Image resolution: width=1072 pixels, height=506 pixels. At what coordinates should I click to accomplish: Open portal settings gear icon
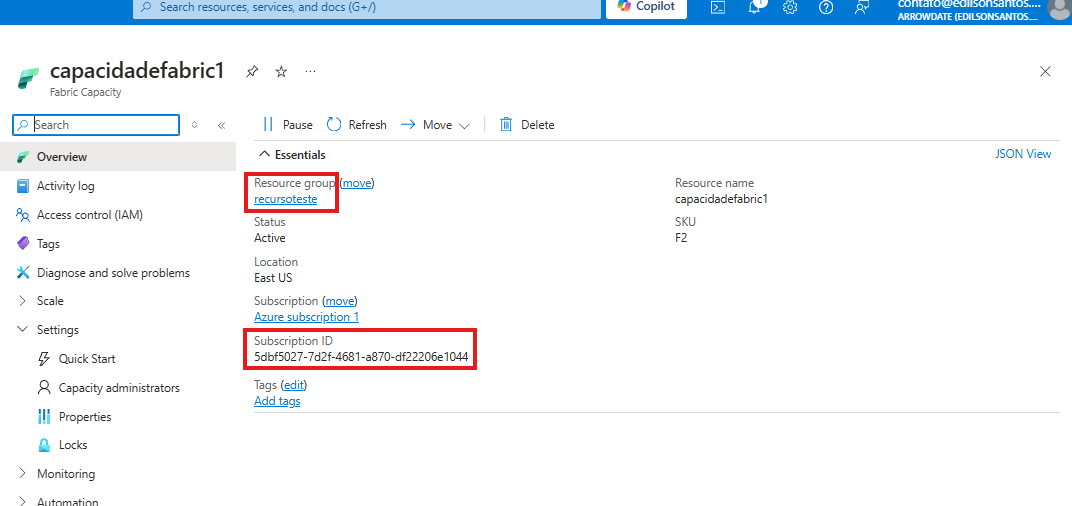tap(790, 7)
